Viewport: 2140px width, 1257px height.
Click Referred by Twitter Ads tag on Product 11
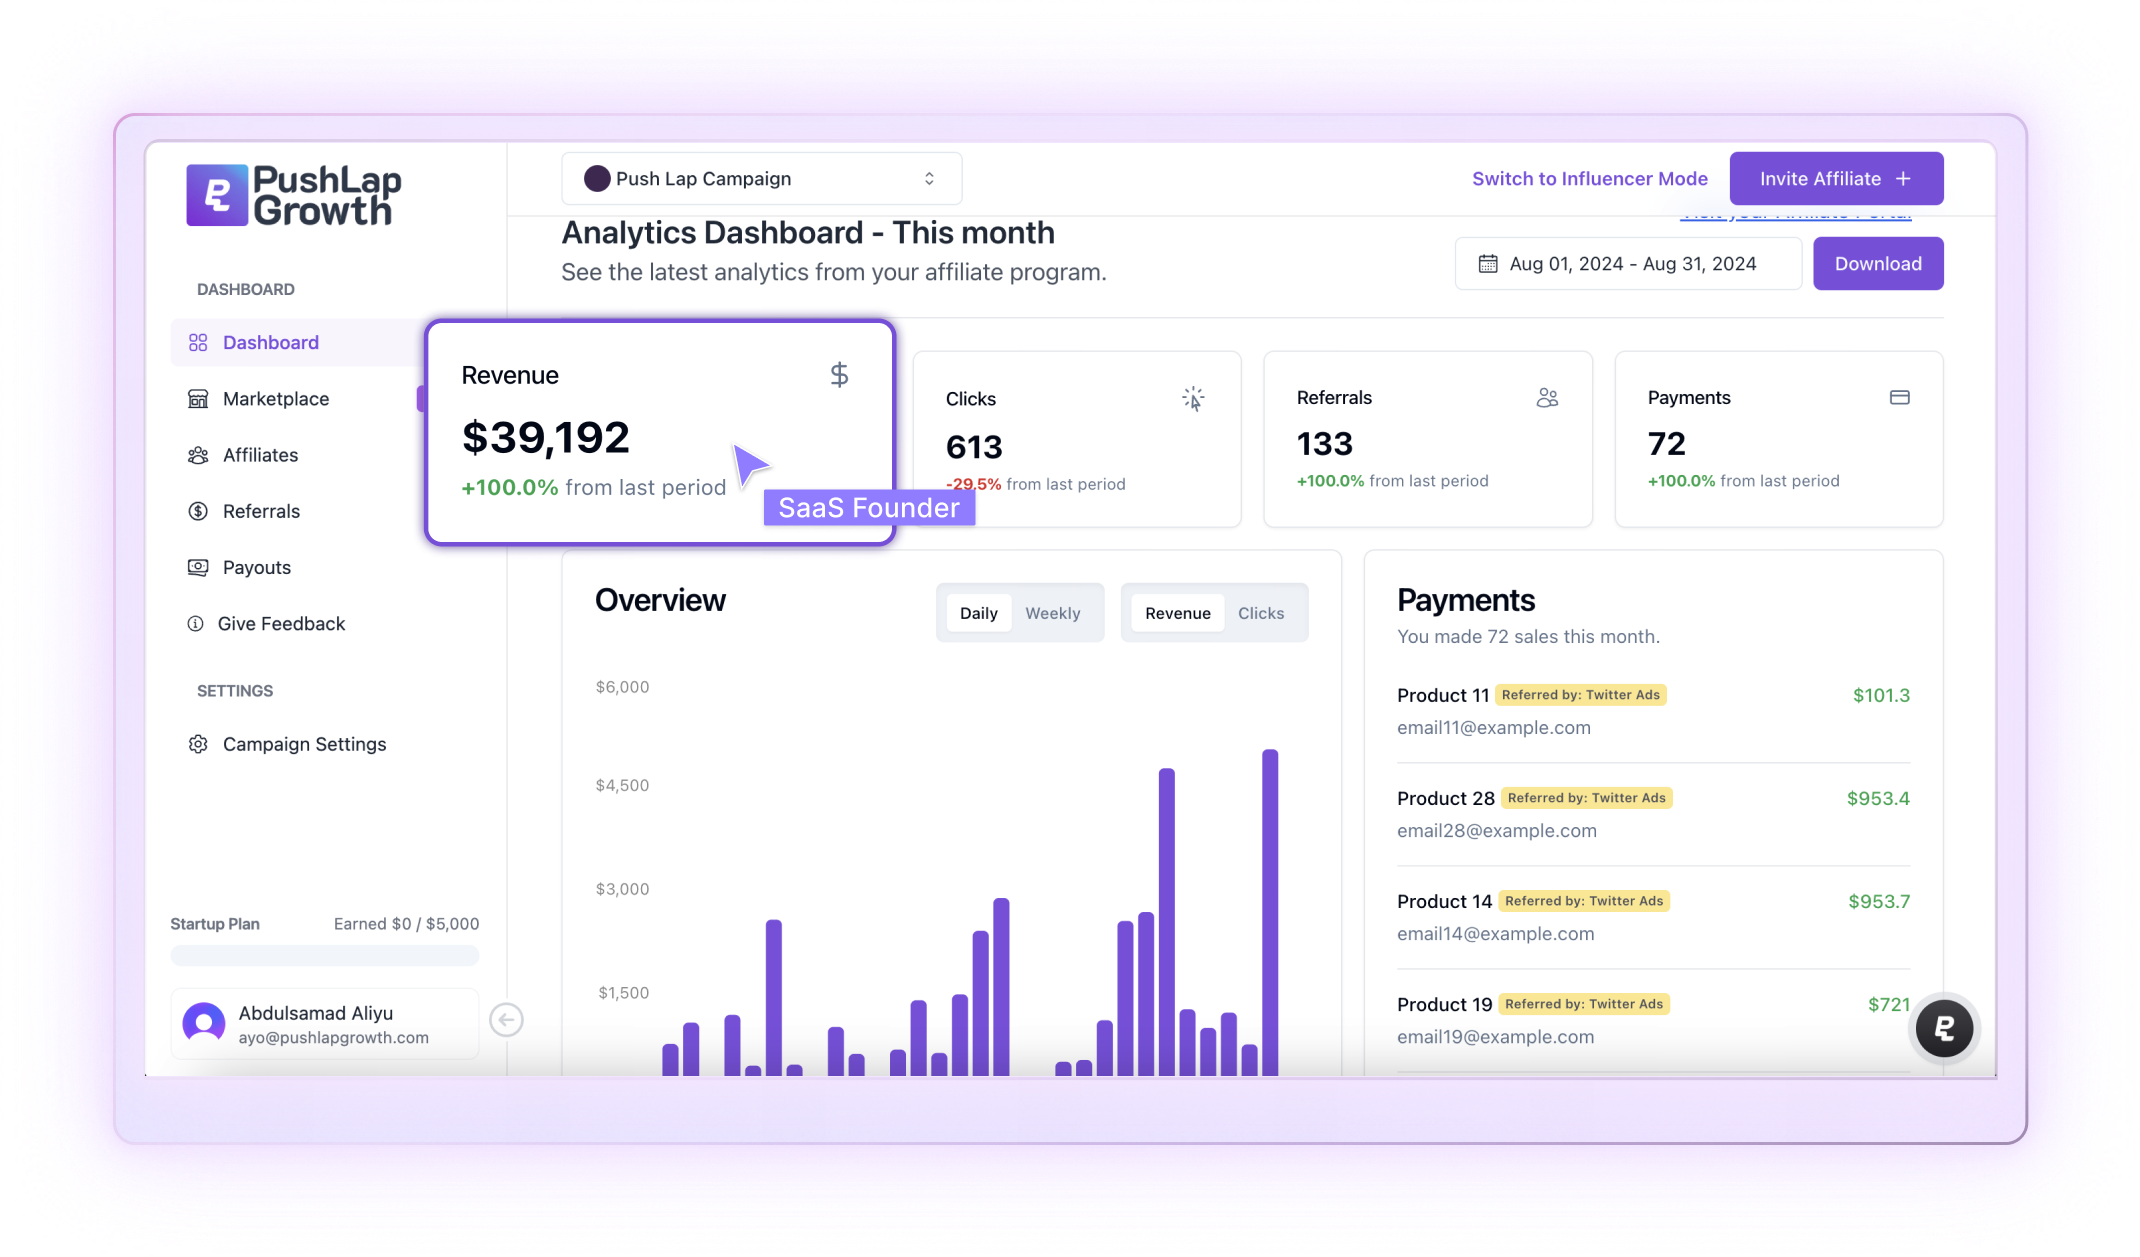click(x=1581, y=695)
